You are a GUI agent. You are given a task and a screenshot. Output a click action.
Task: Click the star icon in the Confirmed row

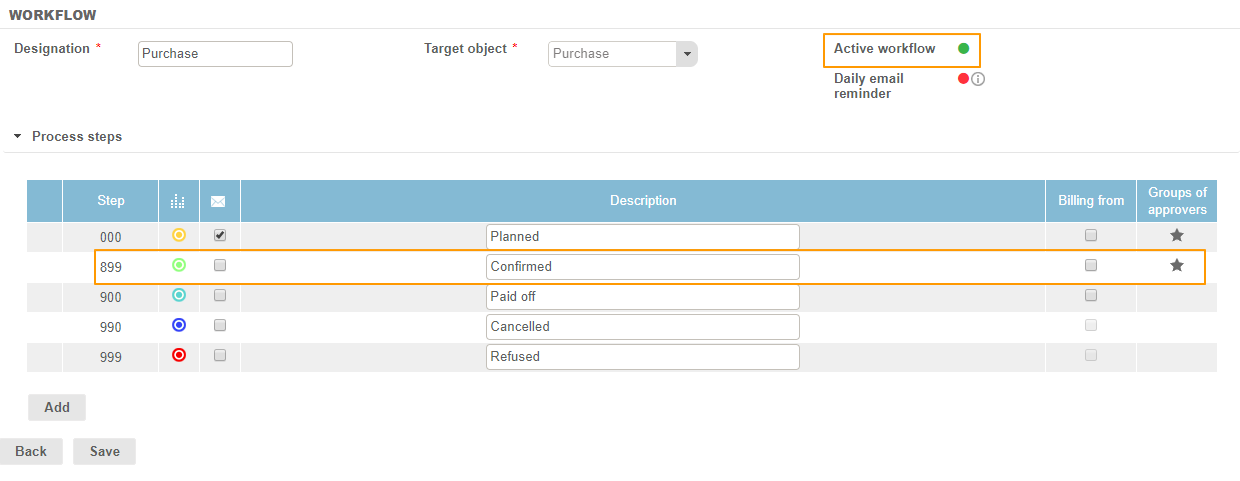pos(1177,266)
